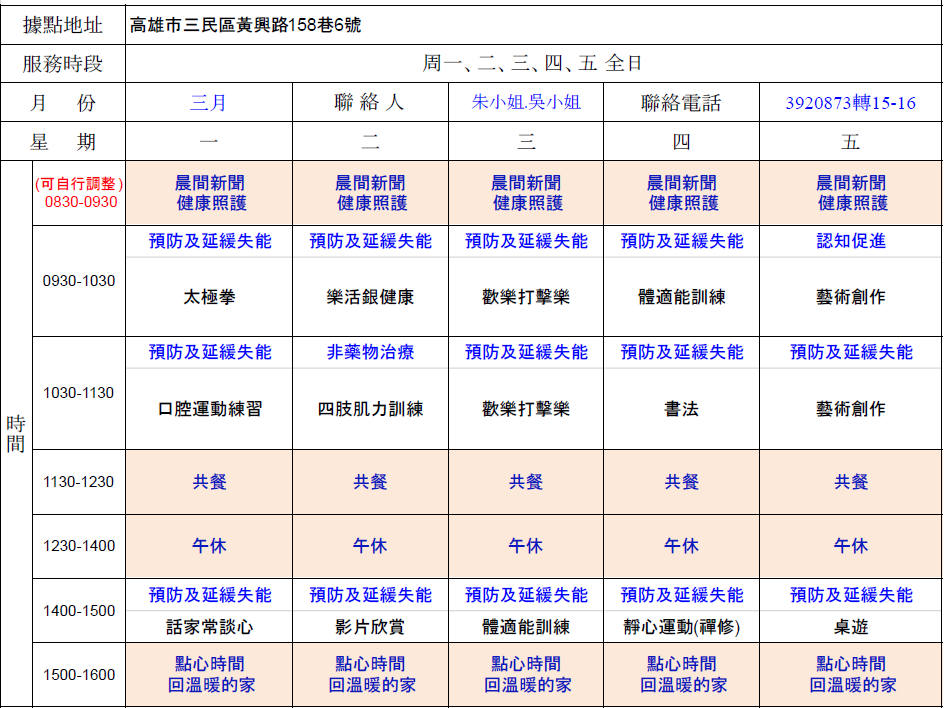The height and width of the screenshot is (708, 947).
Task: Select the 非藥物治療 category label
Action: click(370, 352)
